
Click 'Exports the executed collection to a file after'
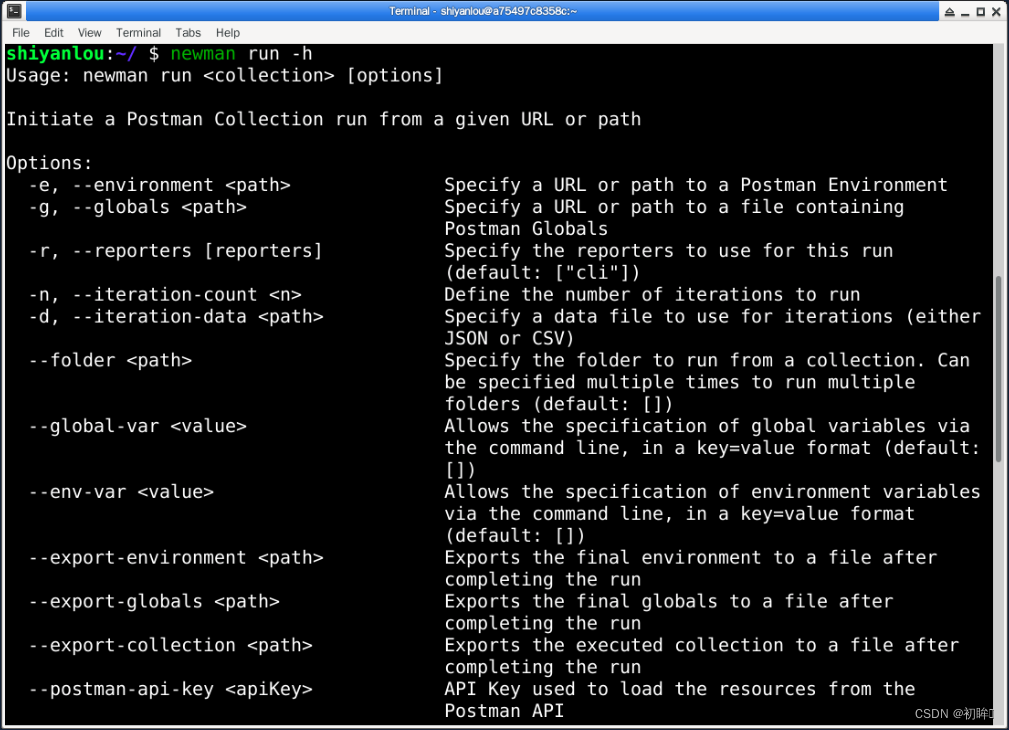point(701,645)
